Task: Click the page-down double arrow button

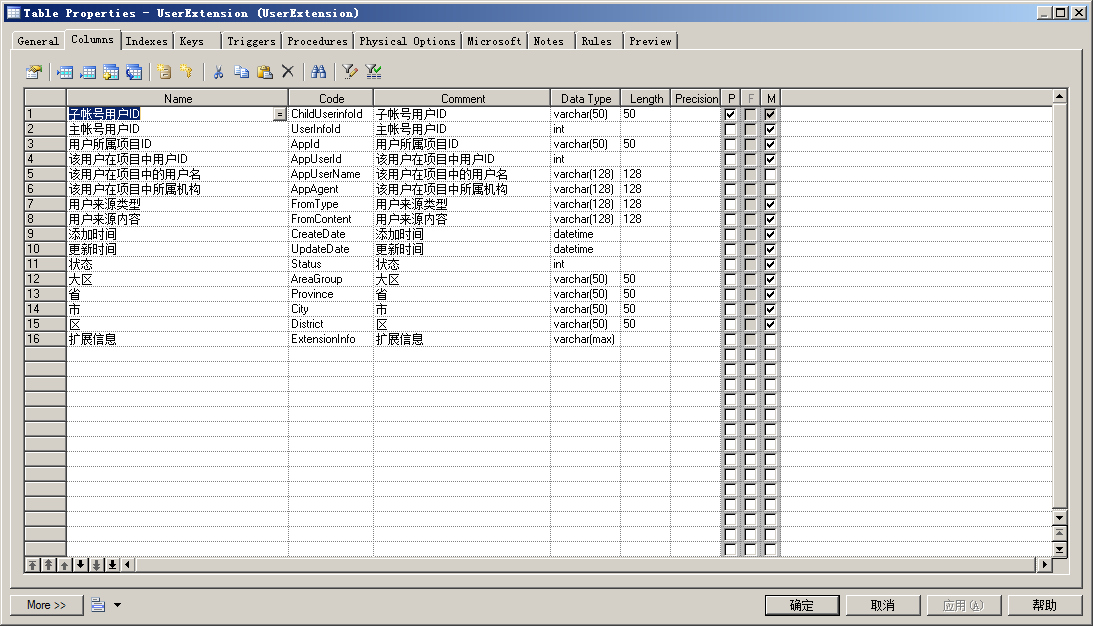Action: click(x=97, y=565)
